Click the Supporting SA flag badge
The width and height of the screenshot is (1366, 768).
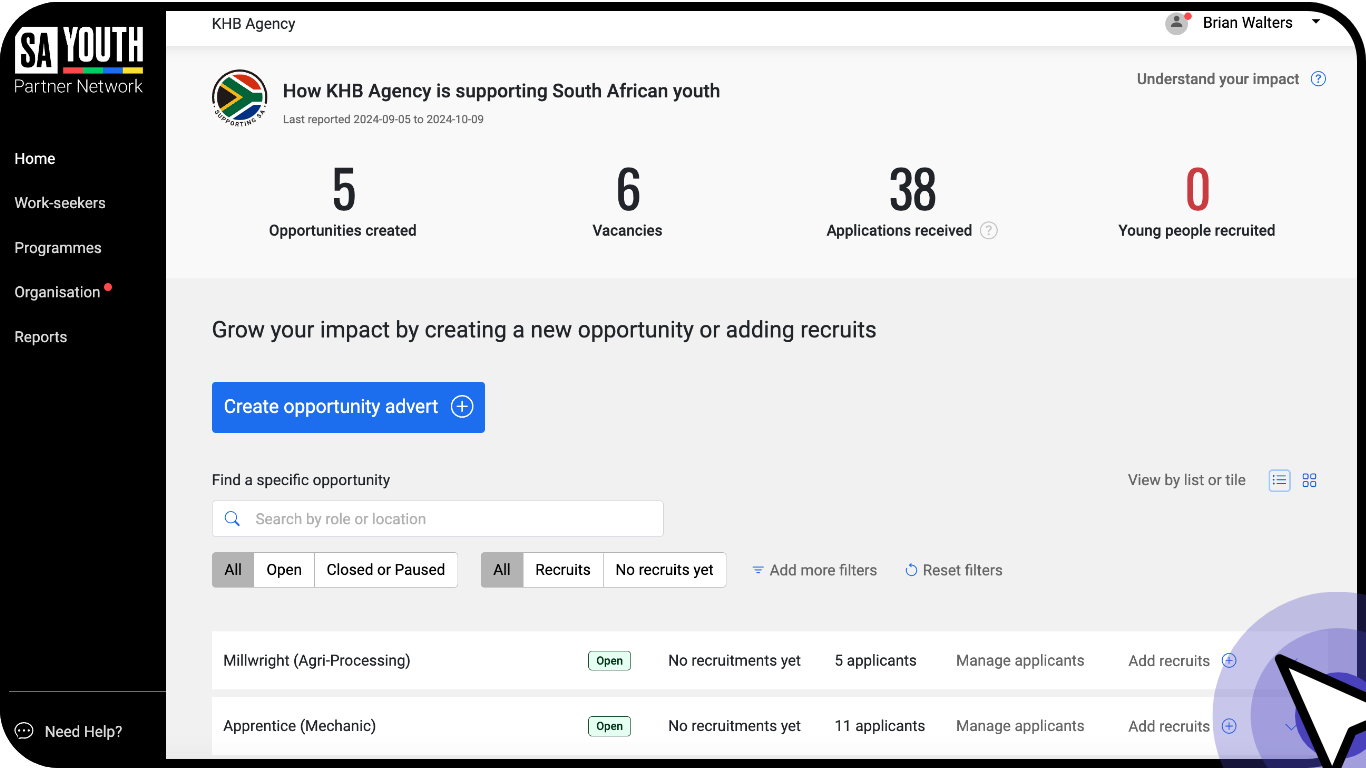click(x=240, y=98)
